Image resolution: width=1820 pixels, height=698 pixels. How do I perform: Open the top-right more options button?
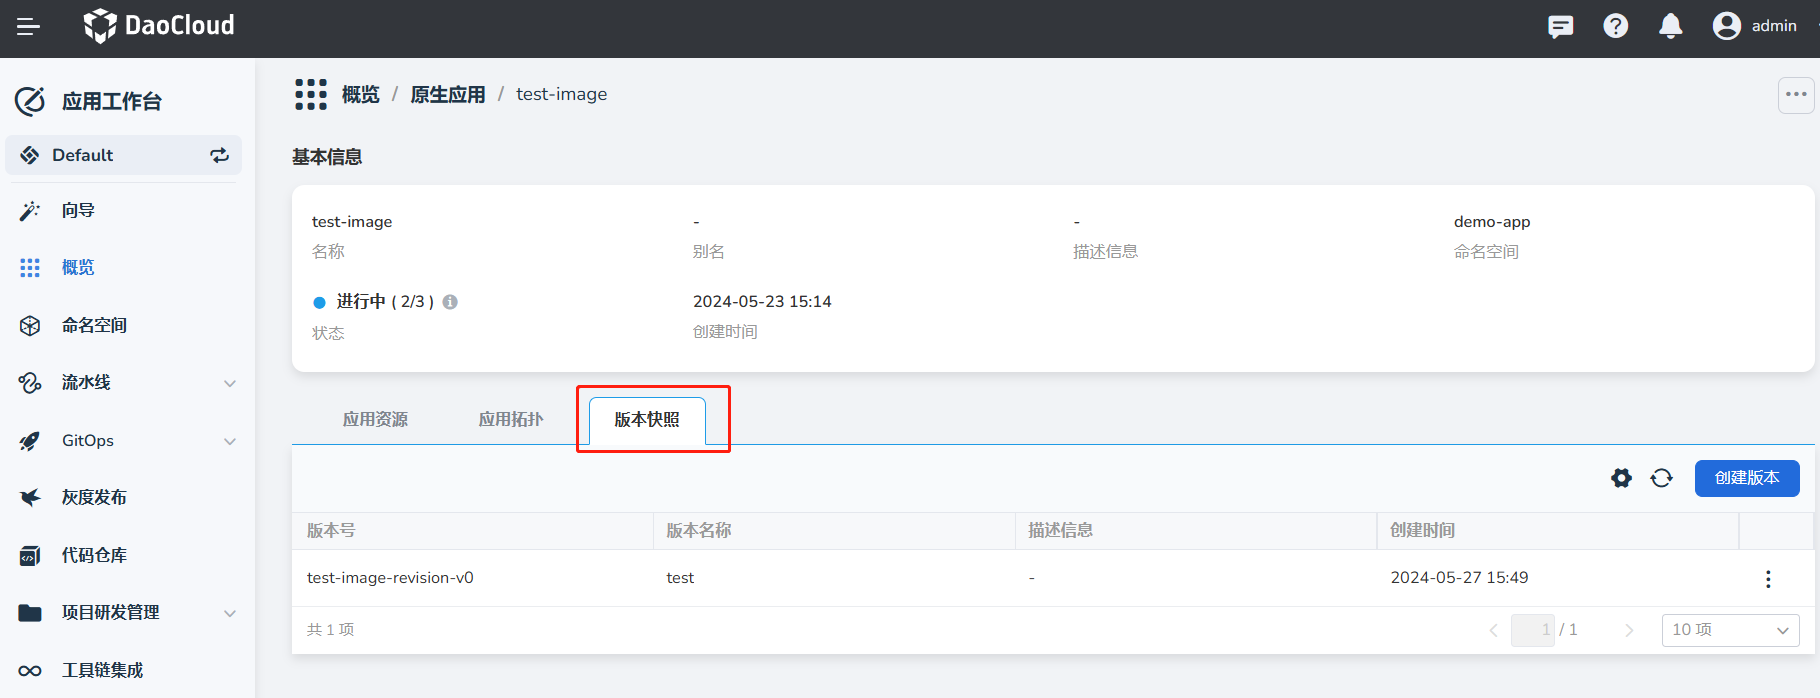click(x=1796, y=95)
